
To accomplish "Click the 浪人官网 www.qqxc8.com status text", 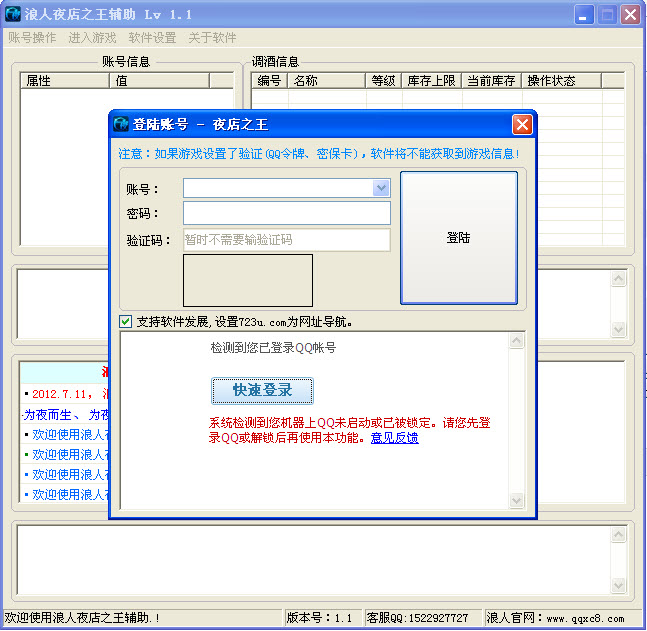I will (555, 617).
